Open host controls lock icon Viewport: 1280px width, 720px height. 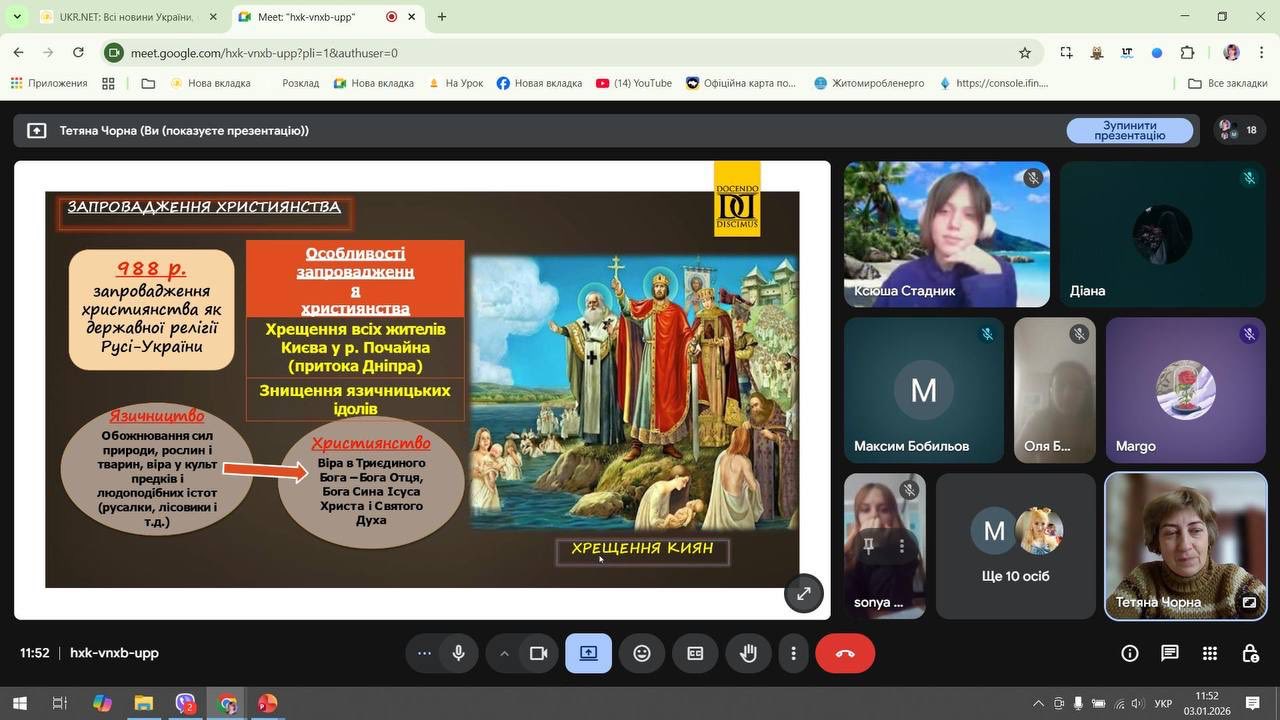1250,653
